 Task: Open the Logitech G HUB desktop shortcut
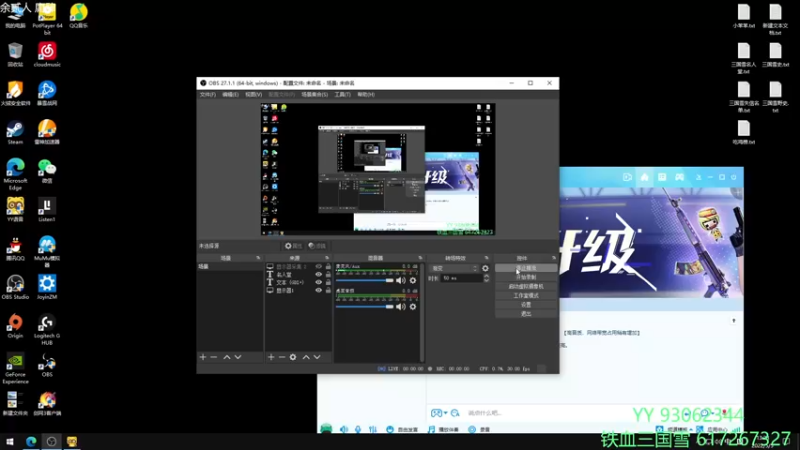pyautogui.click(x=47, y=329)
